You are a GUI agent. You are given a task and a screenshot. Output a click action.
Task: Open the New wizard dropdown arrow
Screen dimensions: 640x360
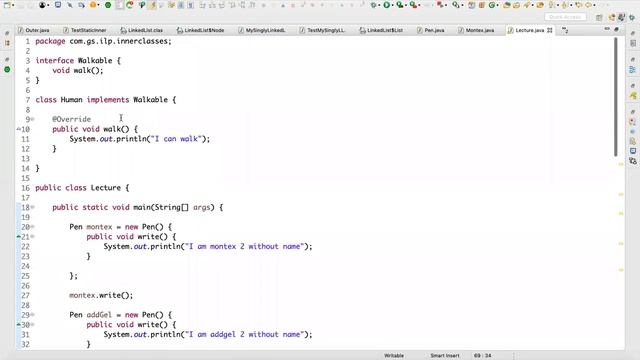pyautogui.click(x=13, y=5)
